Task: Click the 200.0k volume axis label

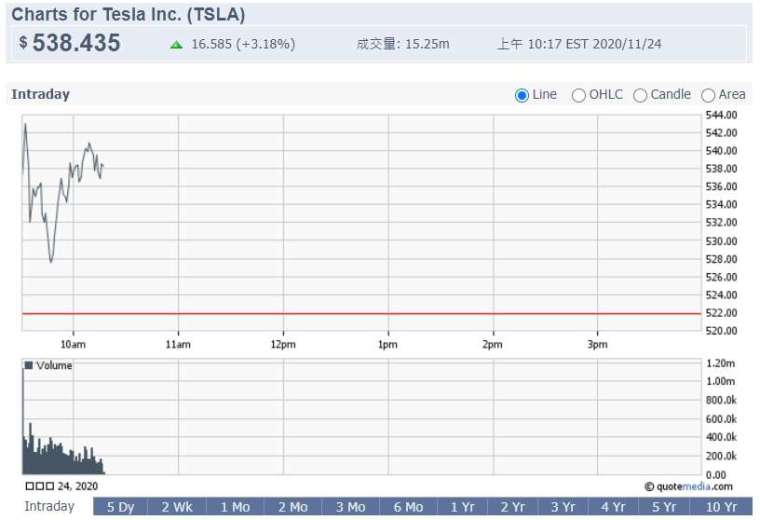Action: pos(721,456)
